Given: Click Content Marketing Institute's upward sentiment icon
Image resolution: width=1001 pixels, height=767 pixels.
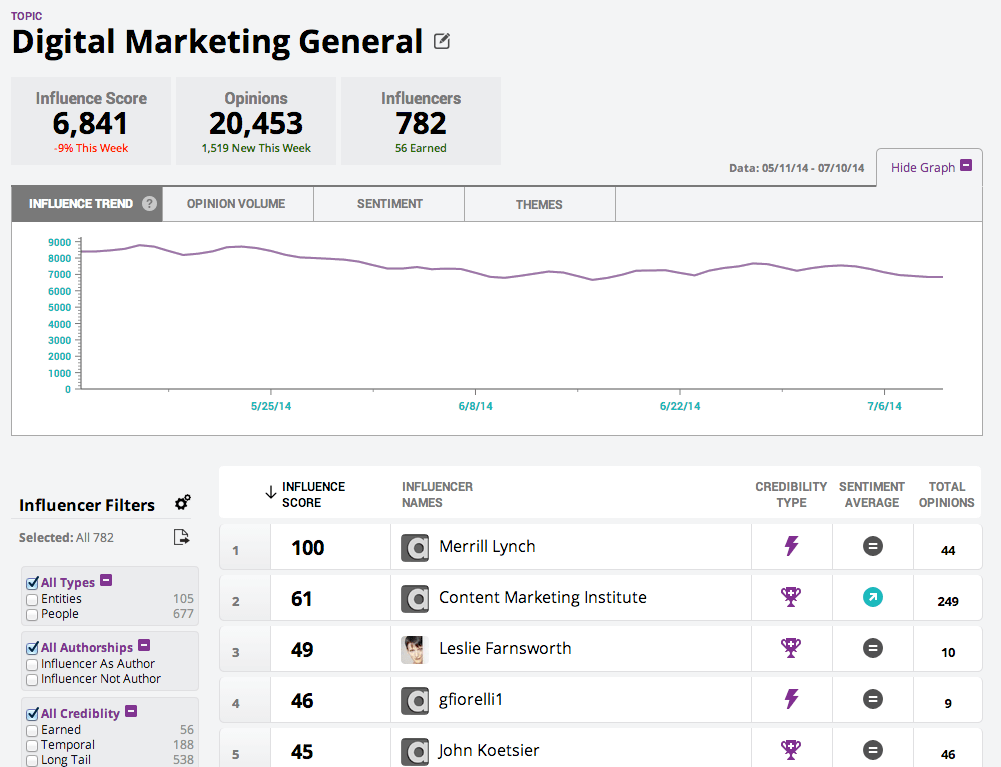Looking at the screenshot, I should [872, 597].
